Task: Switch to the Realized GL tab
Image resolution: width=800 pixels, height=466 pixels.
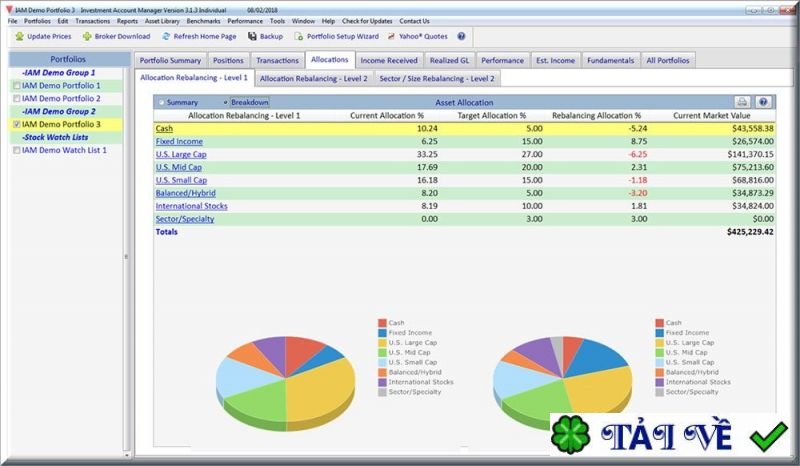Action: tap(449, 60)
